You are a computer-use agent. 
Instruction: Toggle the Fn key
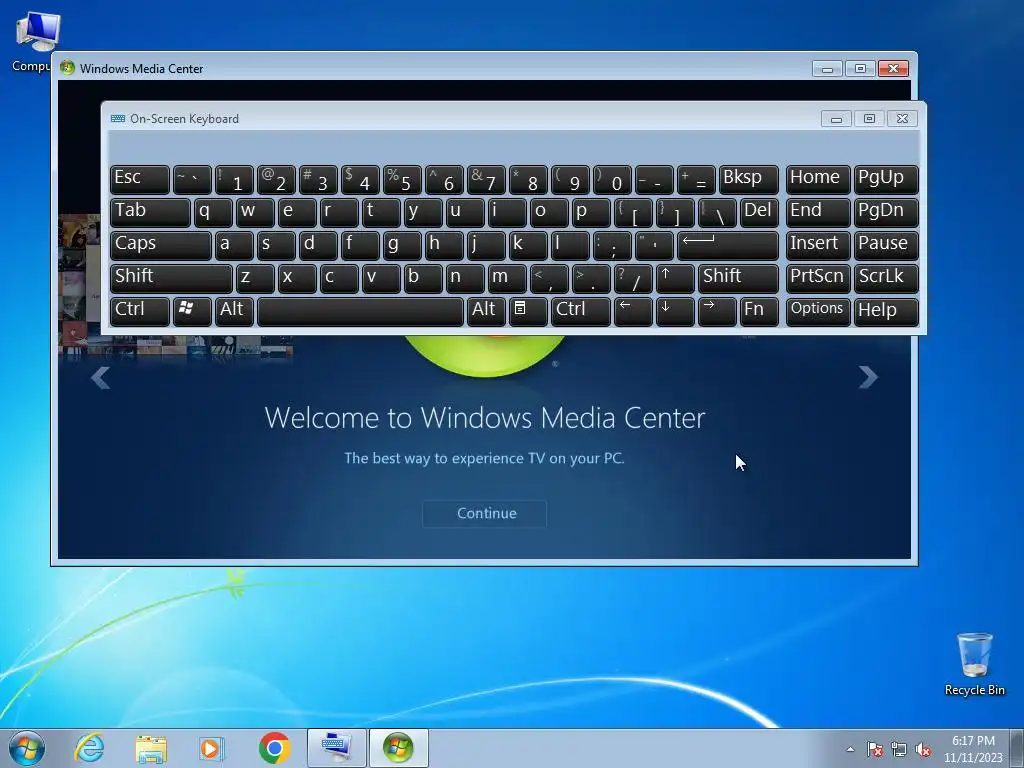click(x=759, y=311)
